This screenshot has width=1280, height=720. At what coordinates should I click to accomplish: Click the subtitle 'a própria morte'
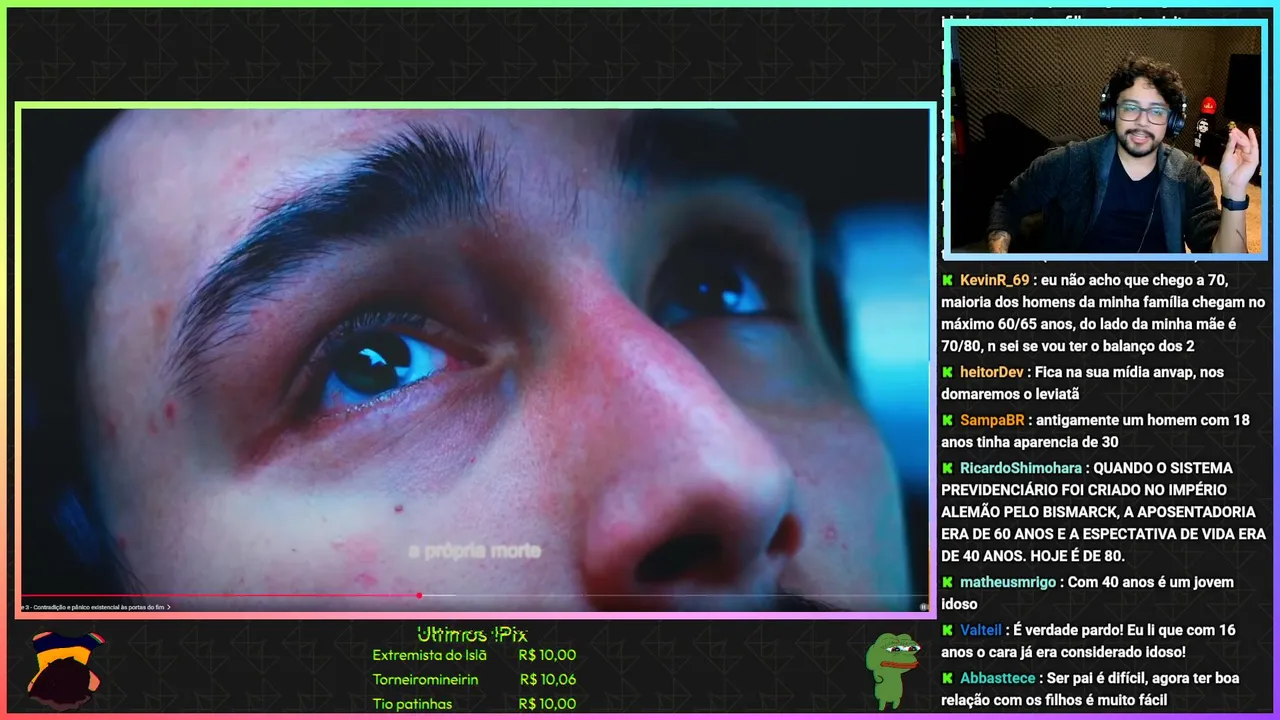point(475,551)
